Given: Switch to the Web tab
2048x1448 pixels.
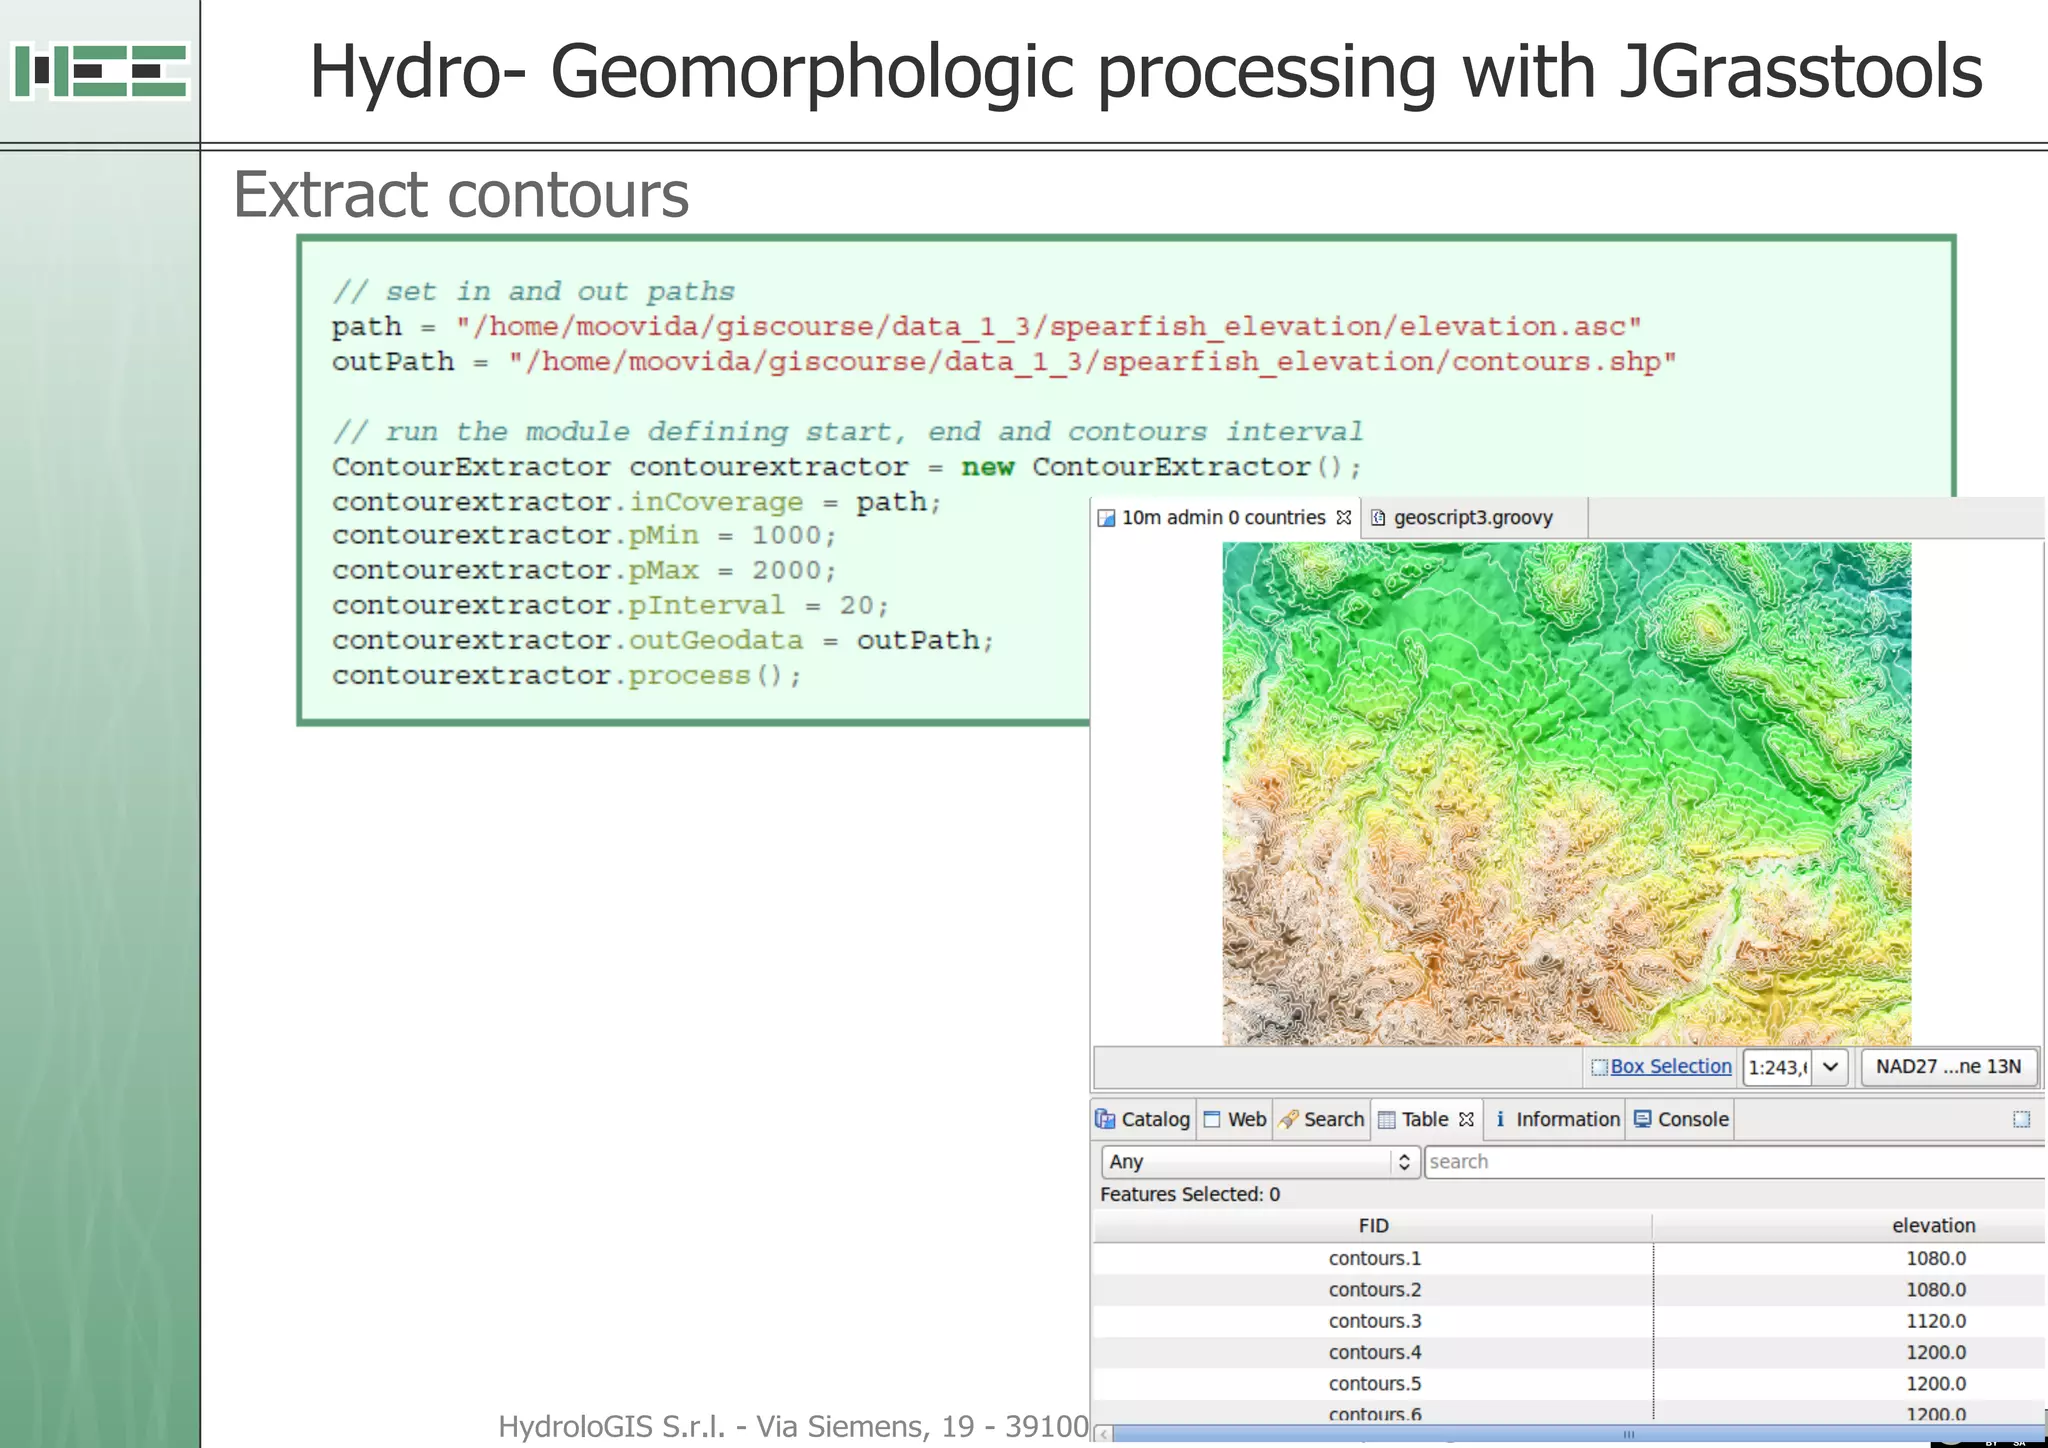Looking at the screenshot, I should tap(1235, 1119).
